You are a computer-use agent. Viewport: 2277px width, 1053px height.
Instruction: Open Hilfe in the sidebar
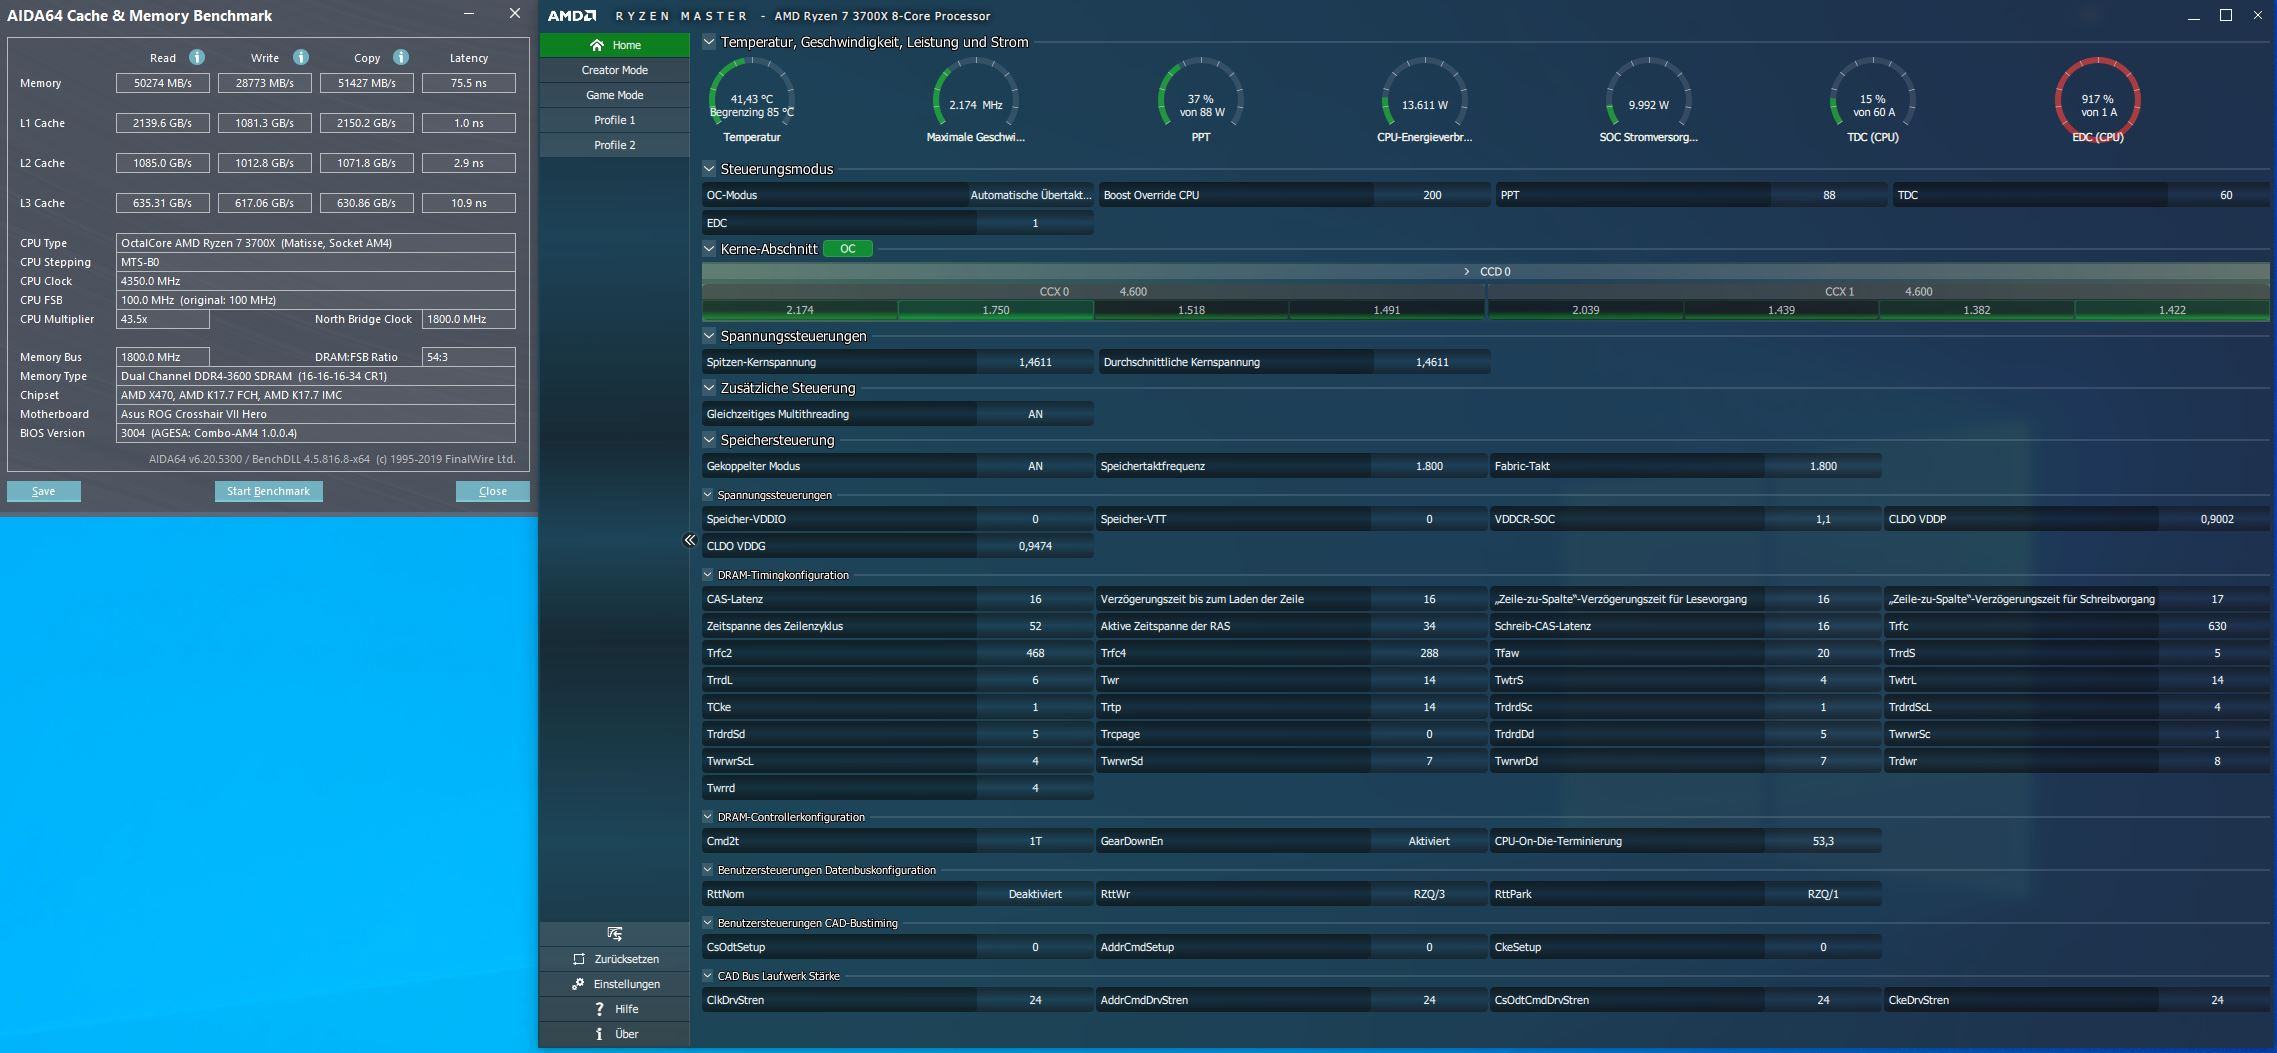click(614, 1009)
